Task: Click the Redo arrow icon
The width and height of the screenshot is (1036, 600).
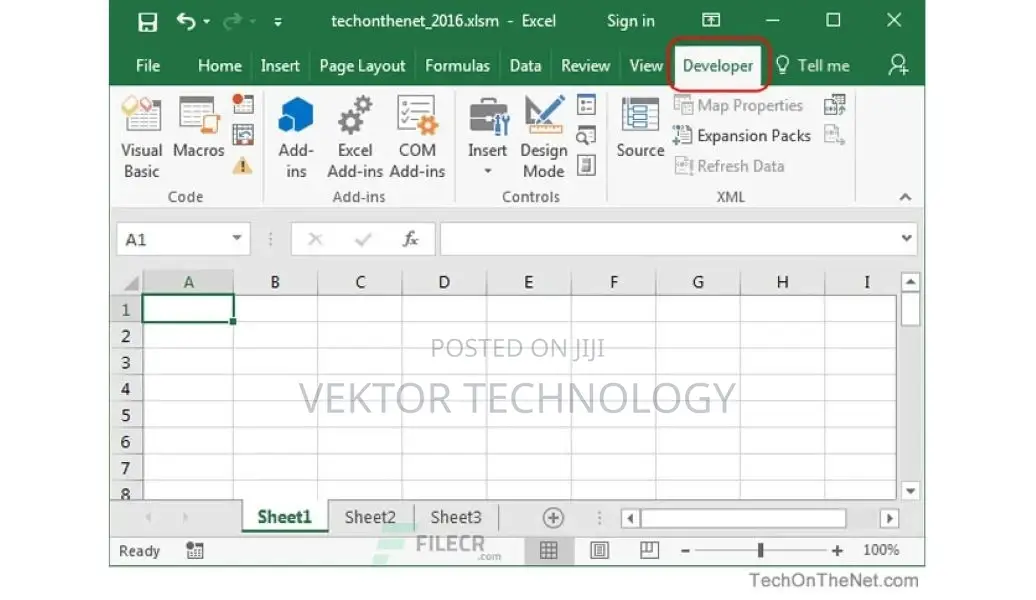Action: tap(232, 22)
